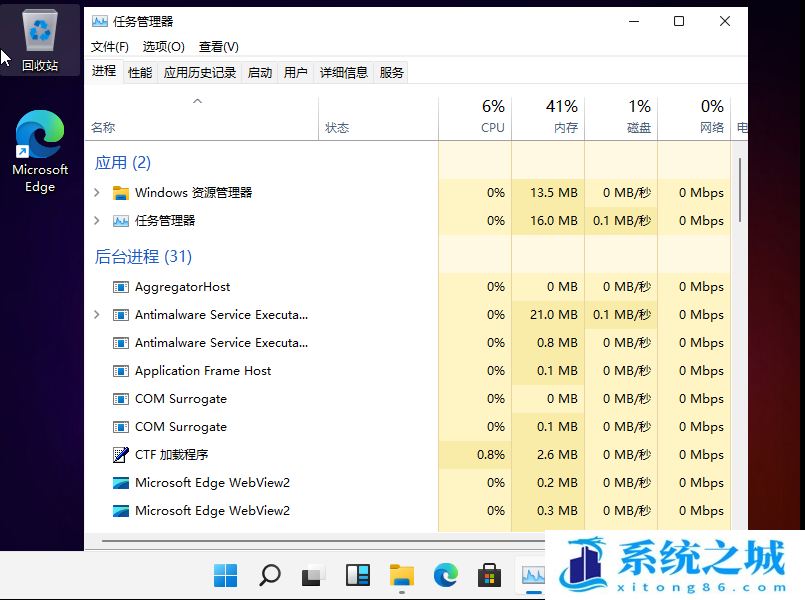Open the 文件(F) menu
The width and height of the screenshot is (805, 600).
[110, 47]
